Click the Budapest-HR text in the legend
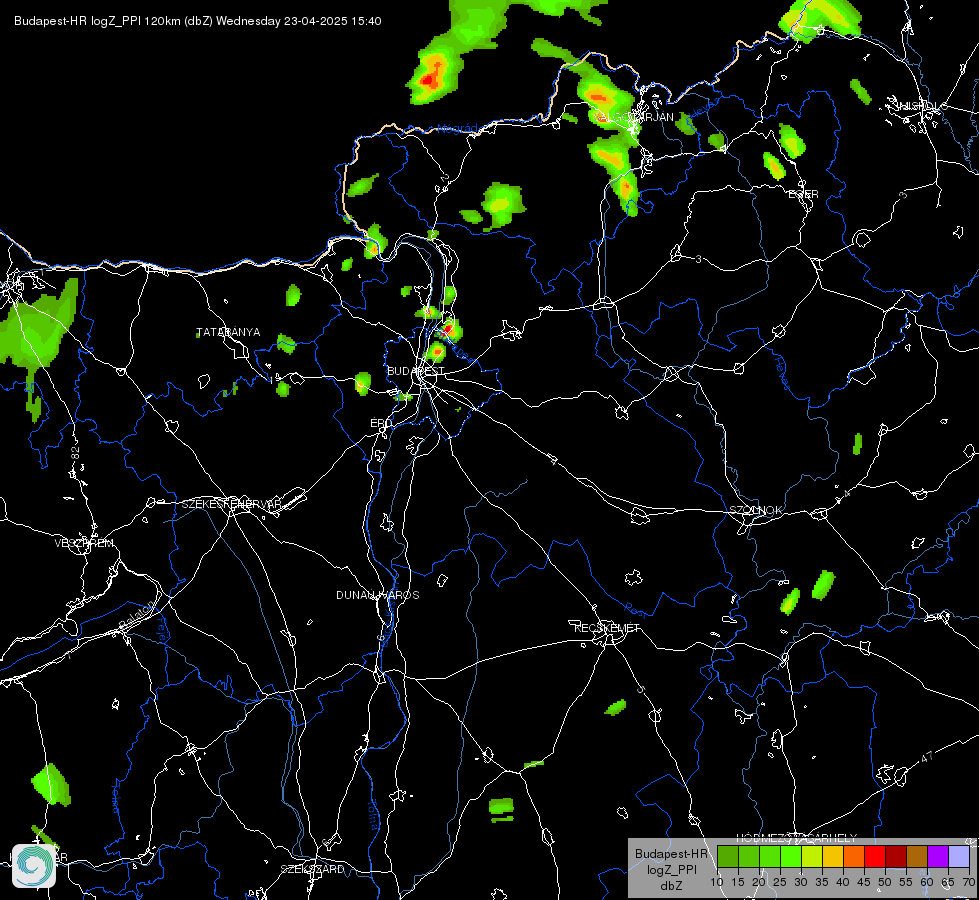This screenshot has height=900, width=979. (x=671, y=854)
